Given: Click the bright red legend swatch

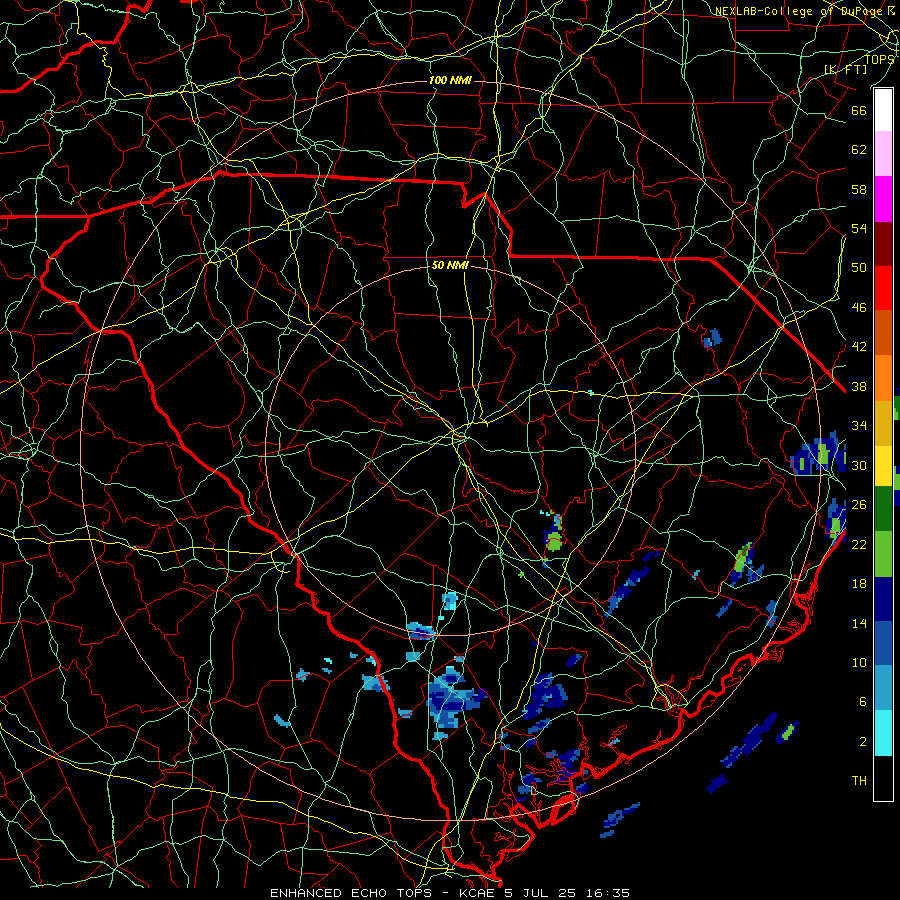Looking at the screenshot, I should pyautogui.click(x=883, y=288).
